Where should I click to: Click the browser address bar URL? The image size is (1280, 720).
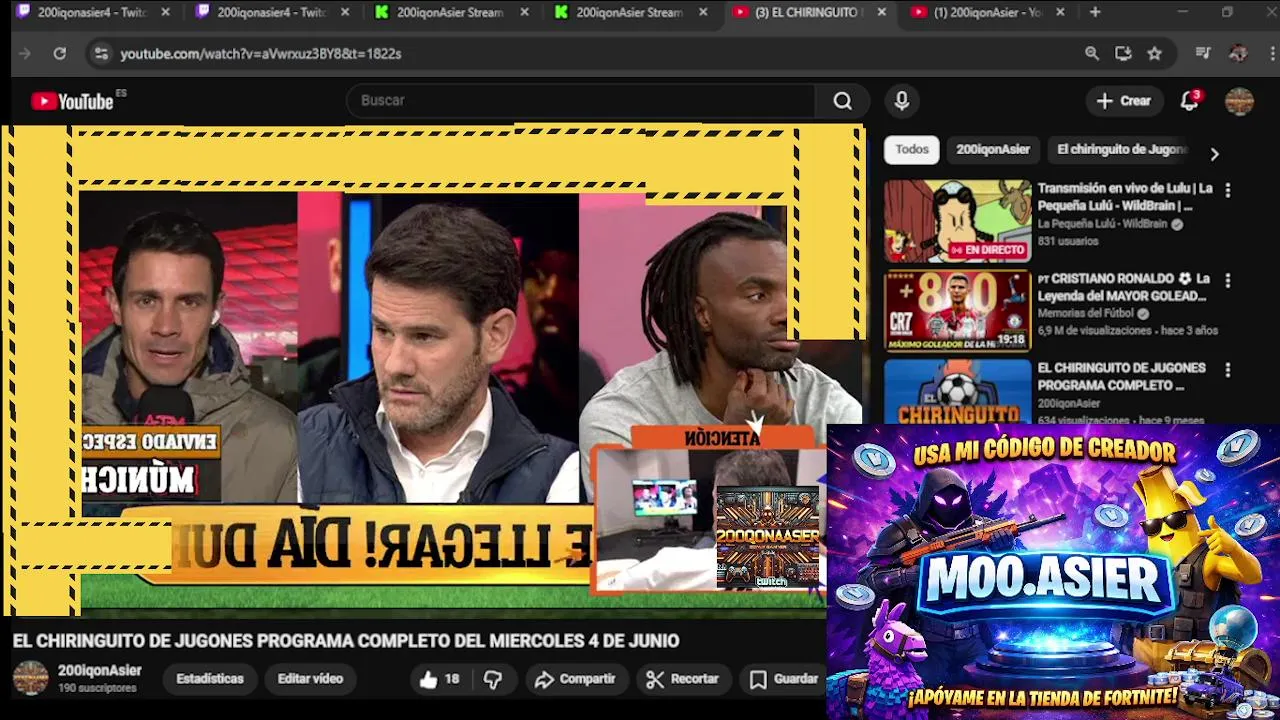coord(261,53)
